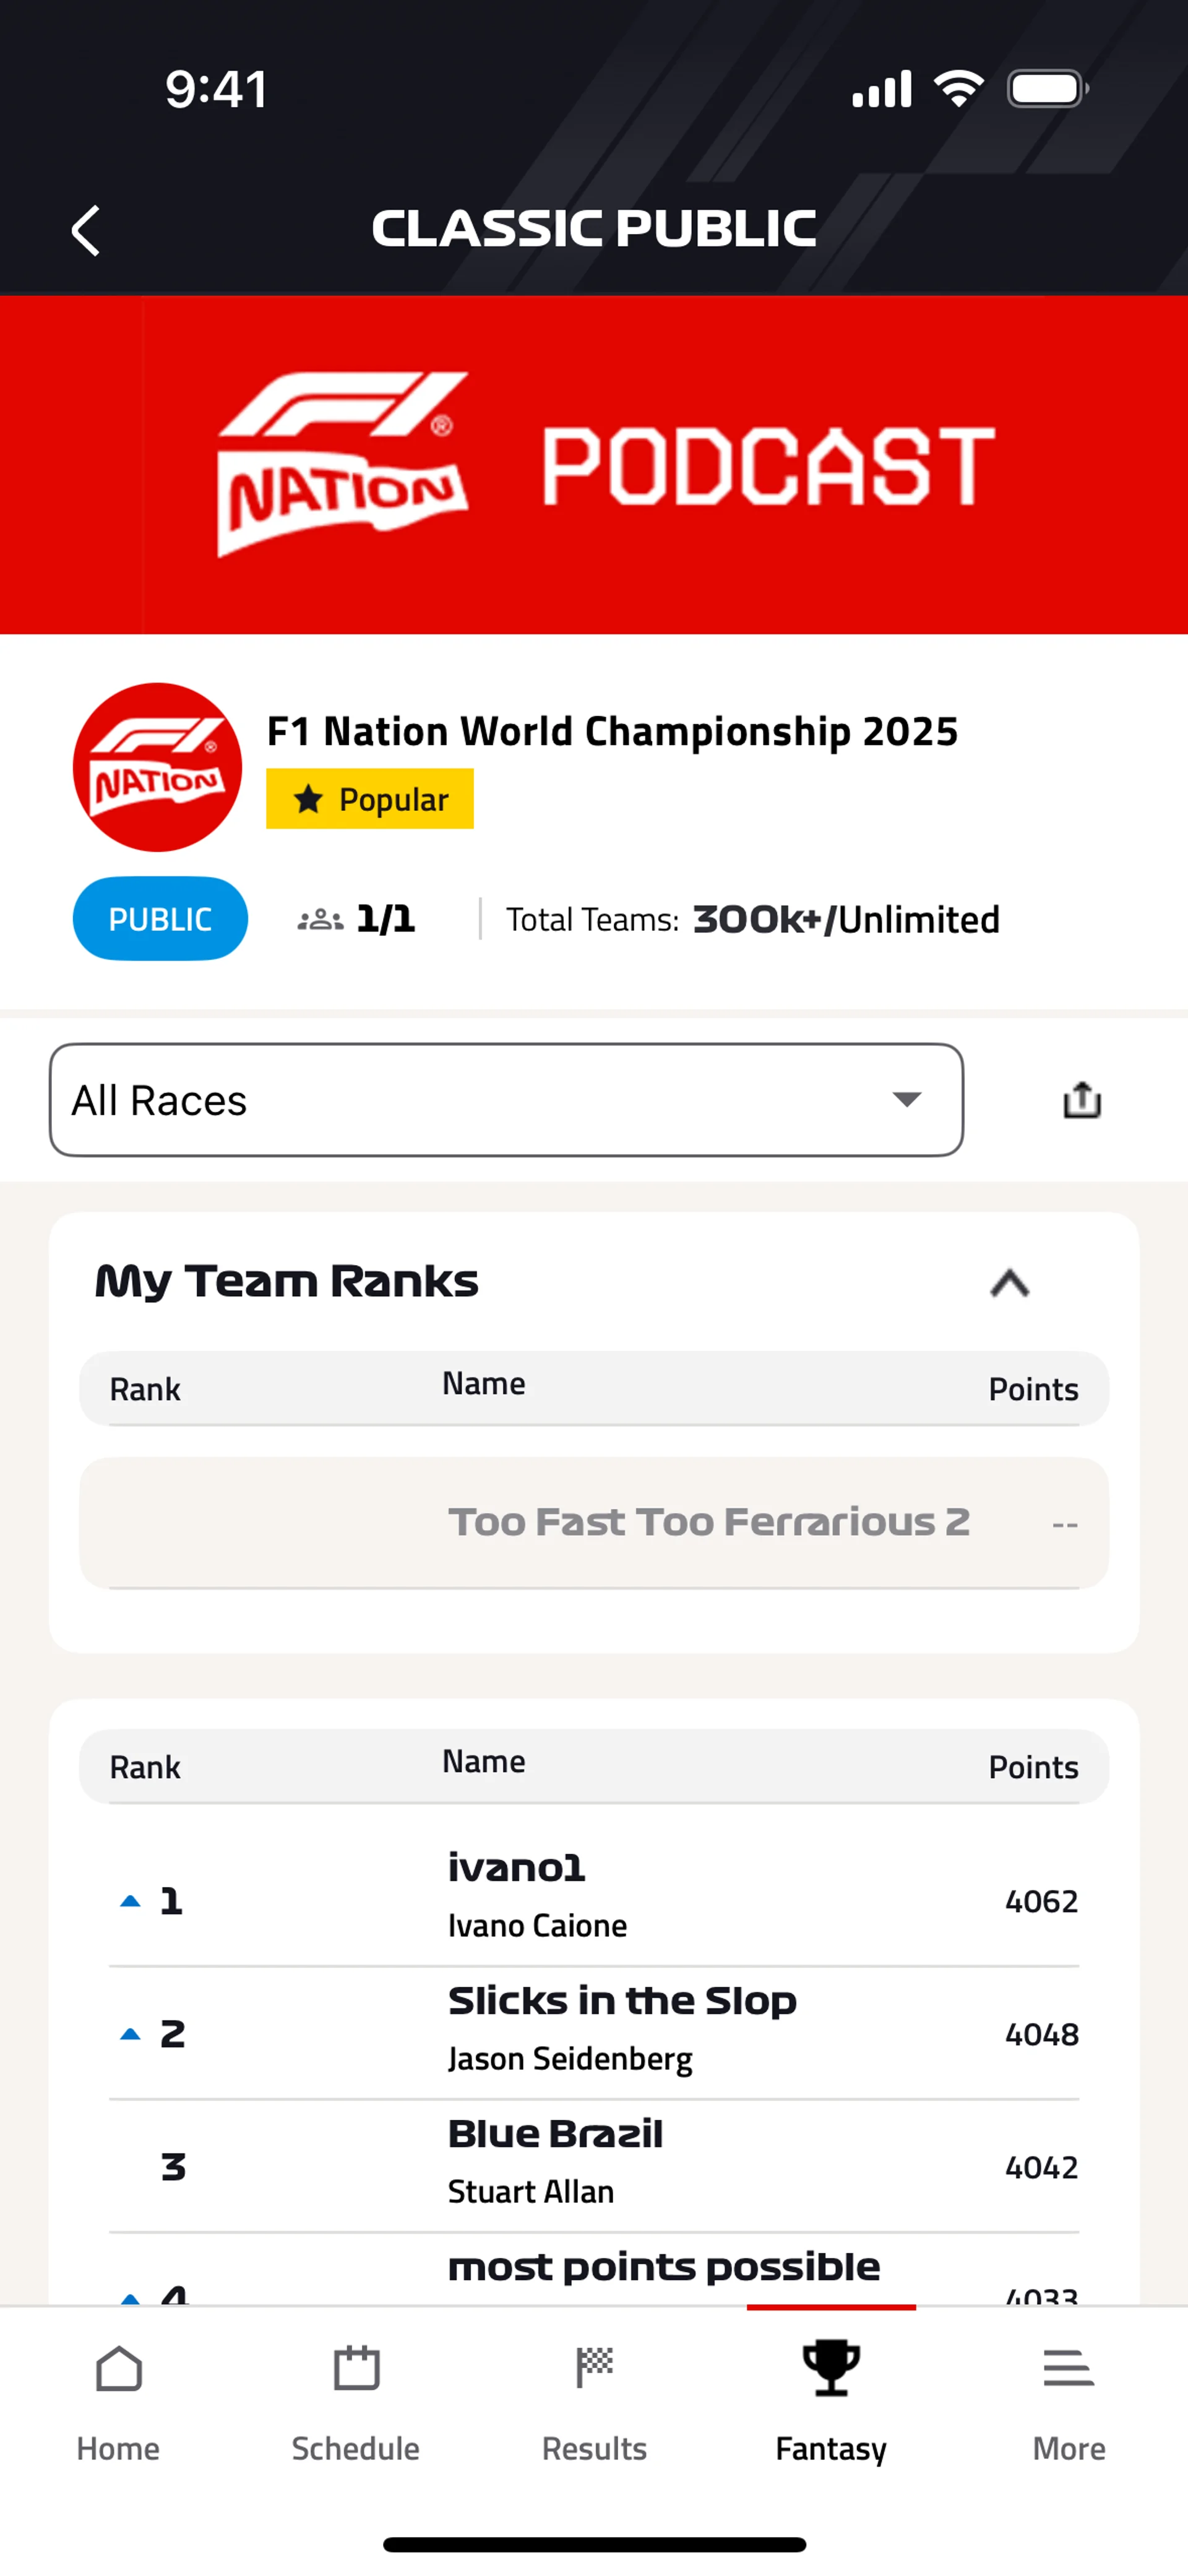
Task: Tap the Results checkered flag icon
Action: [594, 2369]
